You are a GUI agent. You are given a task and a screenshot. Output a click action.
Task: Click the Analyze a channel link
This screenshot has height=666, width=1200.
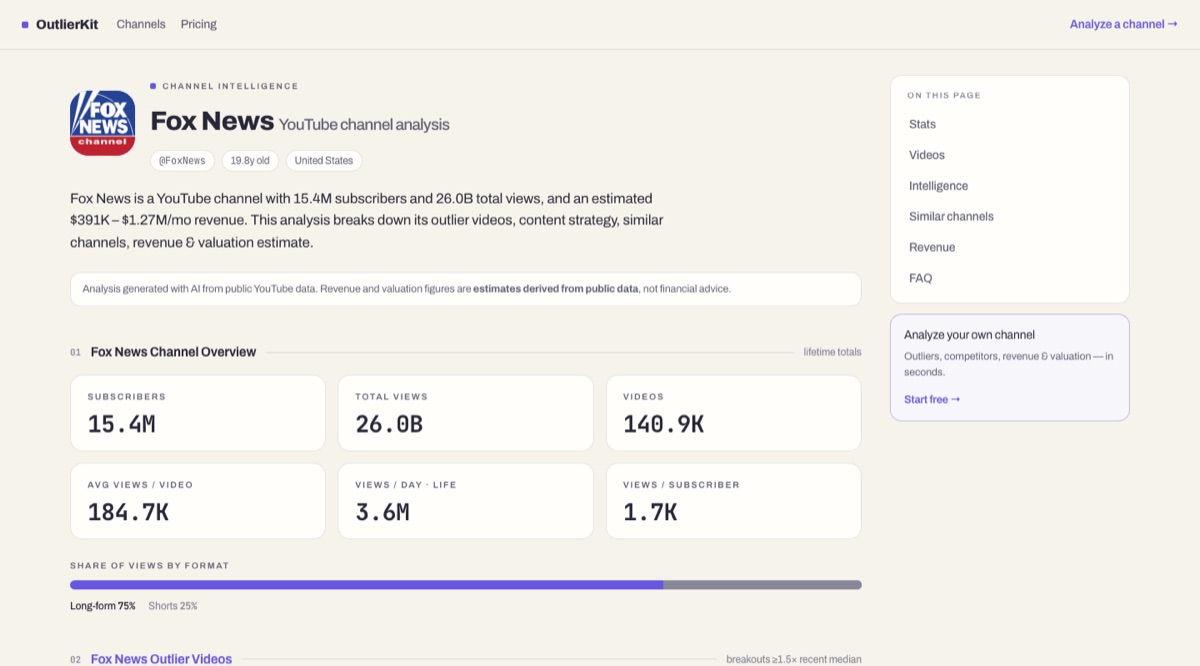[x=1123, y=24]
